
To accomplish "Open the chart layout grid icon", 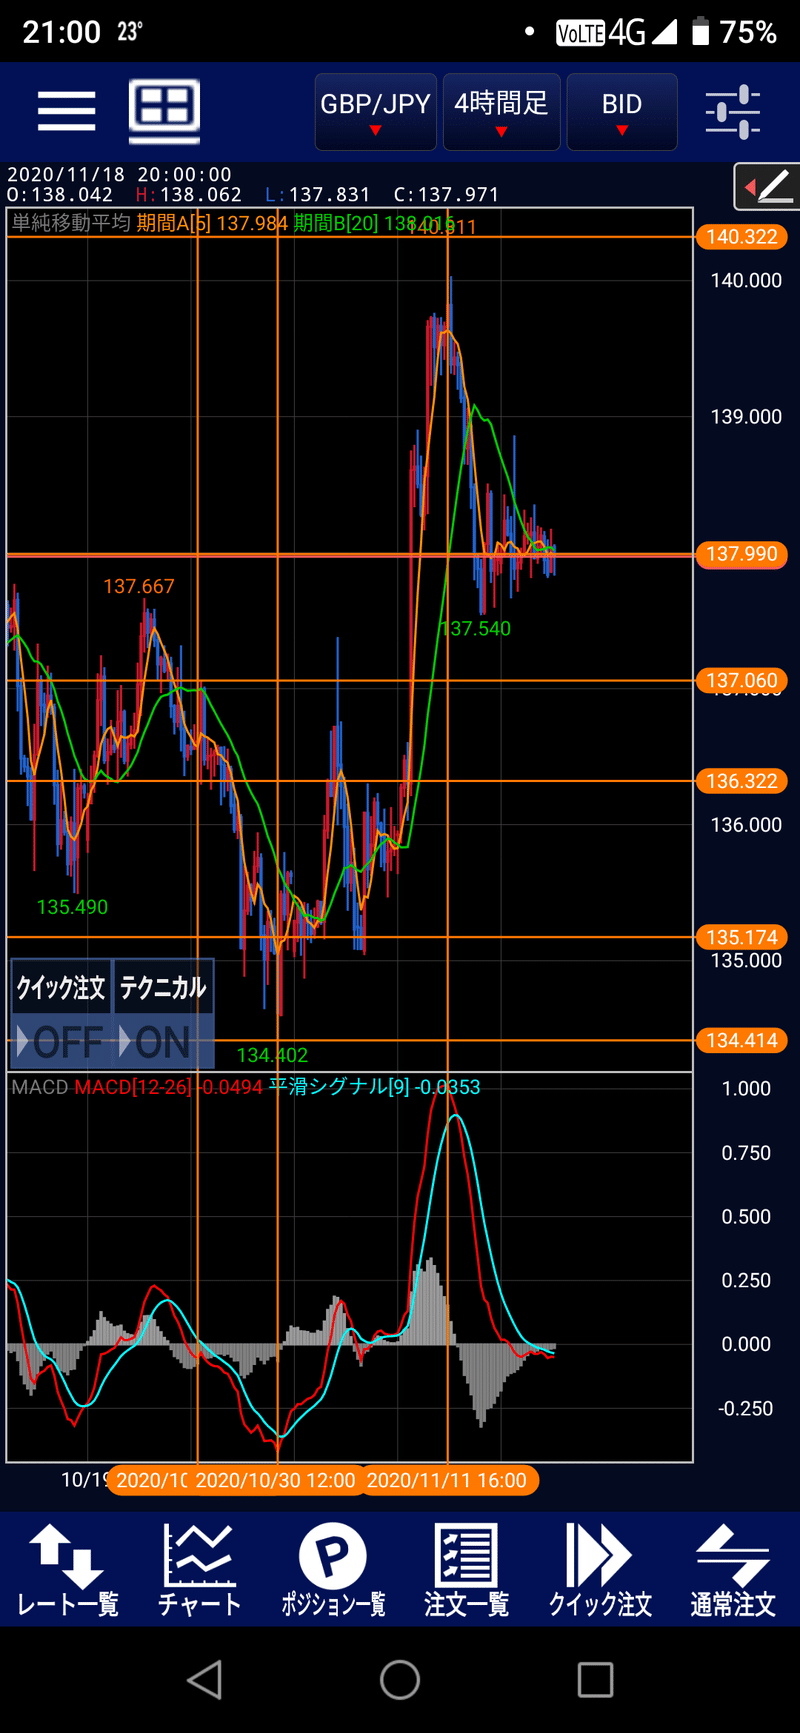I will [x=165, y=109].
